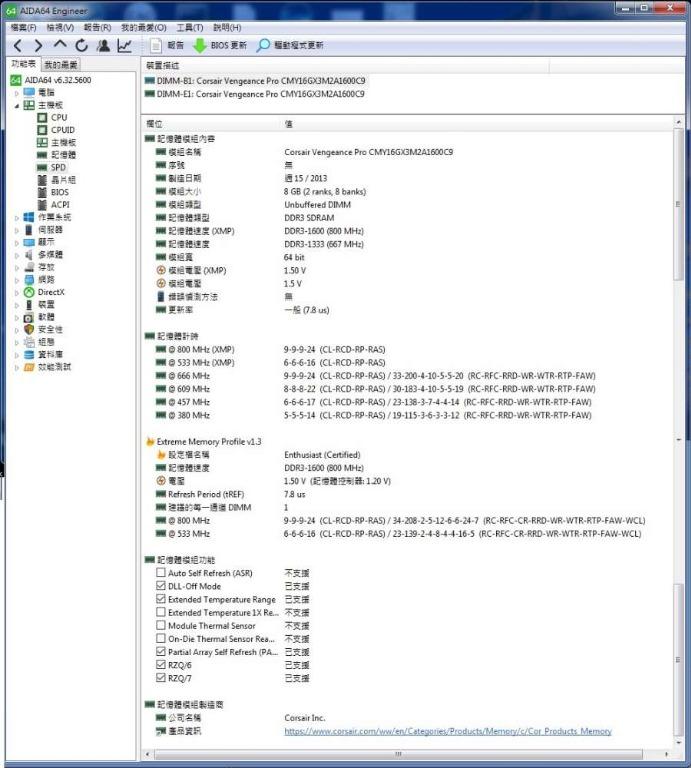Click the security shield tree icon
The height and width of the screenshot is (768, 691).
tap(29, 329)
